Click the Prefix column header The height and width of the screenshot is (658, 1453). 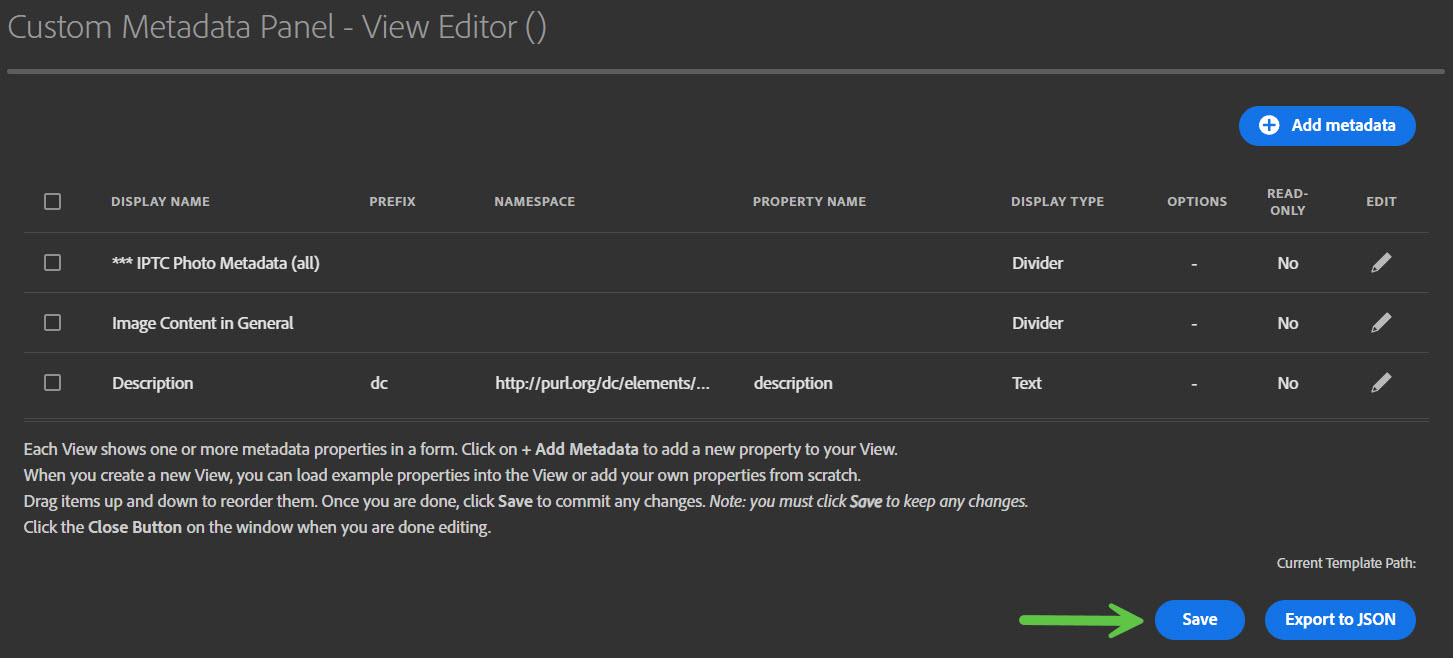(392, 202)
